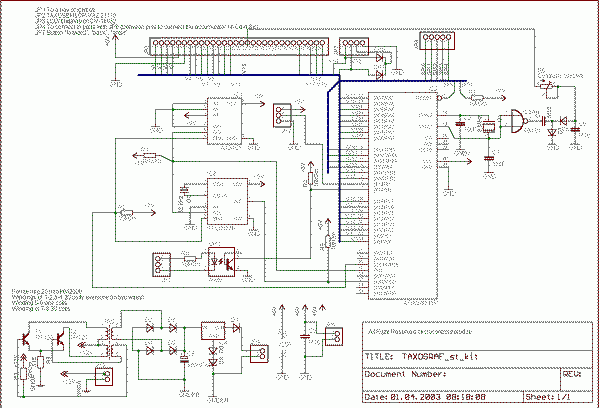Click the NAND gate symbol
This screenshot has width=600, height=408.
pos(520,121)
